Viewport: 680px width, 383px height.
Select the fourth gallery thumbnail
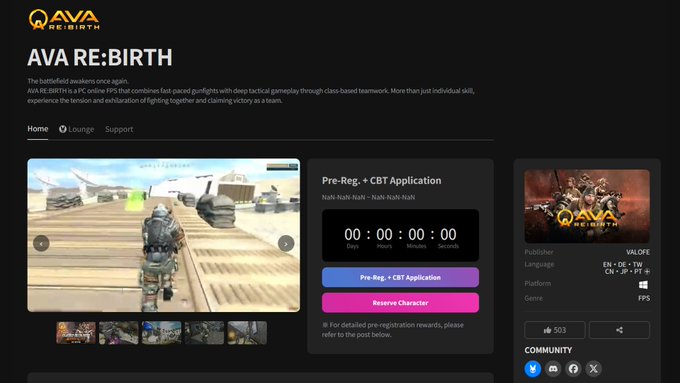click(x=204, y=333)
